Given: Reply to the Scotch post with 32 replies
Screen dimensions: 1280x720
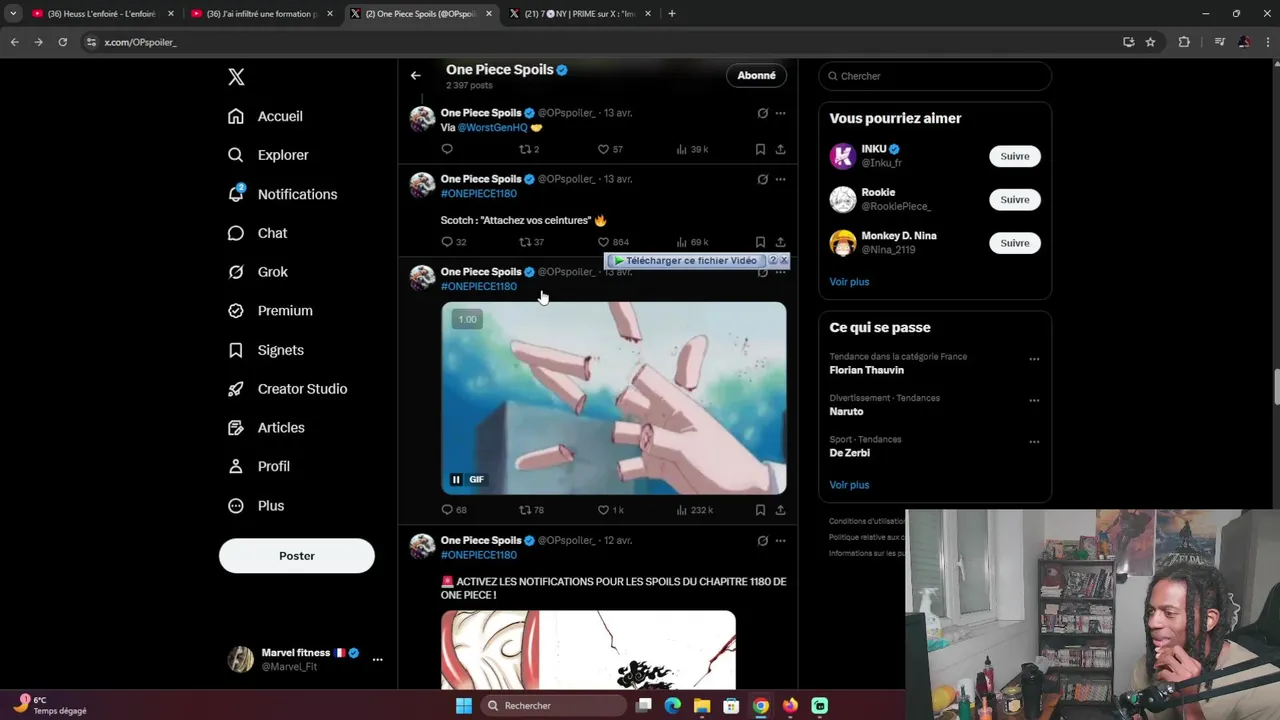Looking at the screenshot, I should pos(453,242).
